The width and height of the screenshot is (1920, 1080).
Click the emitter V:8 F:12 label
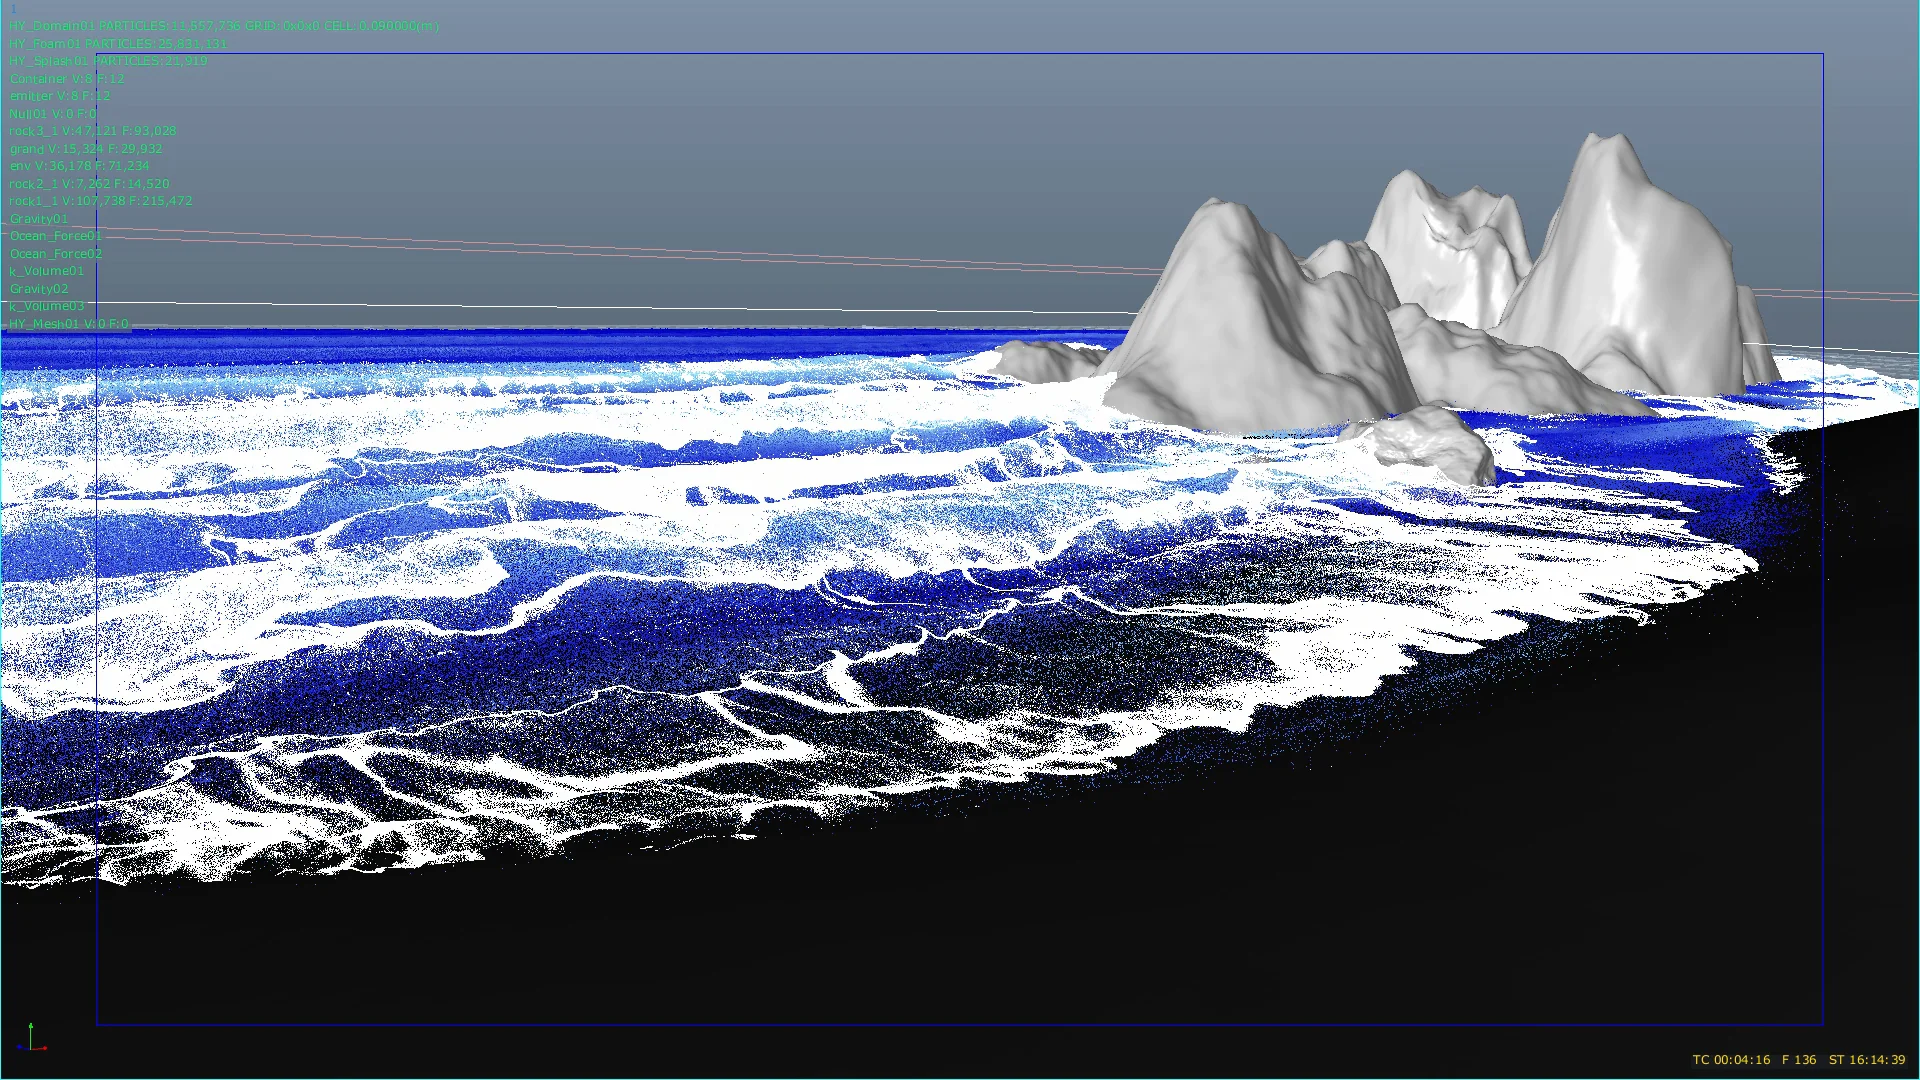[60, 96]
